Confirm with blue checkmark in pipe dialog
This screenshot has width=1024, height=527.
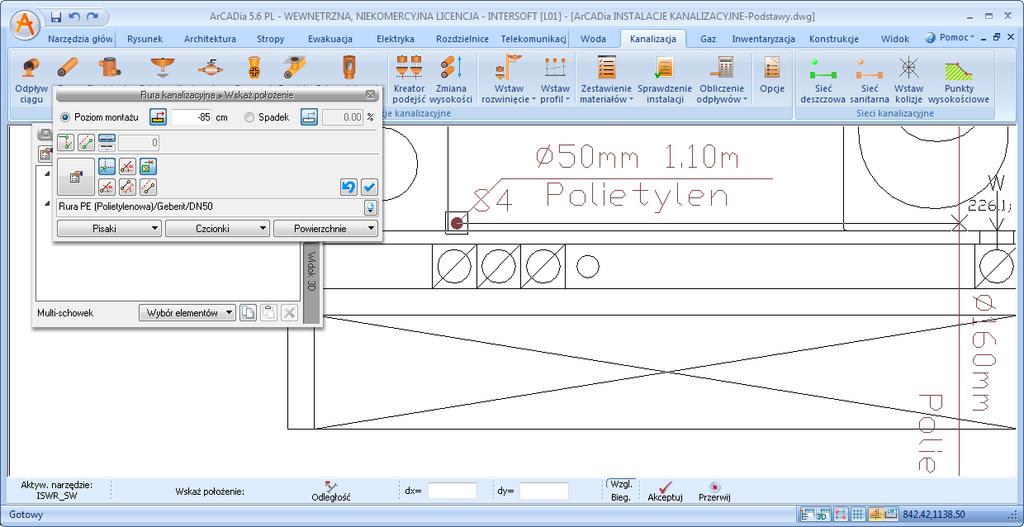[x=369, y=187]
